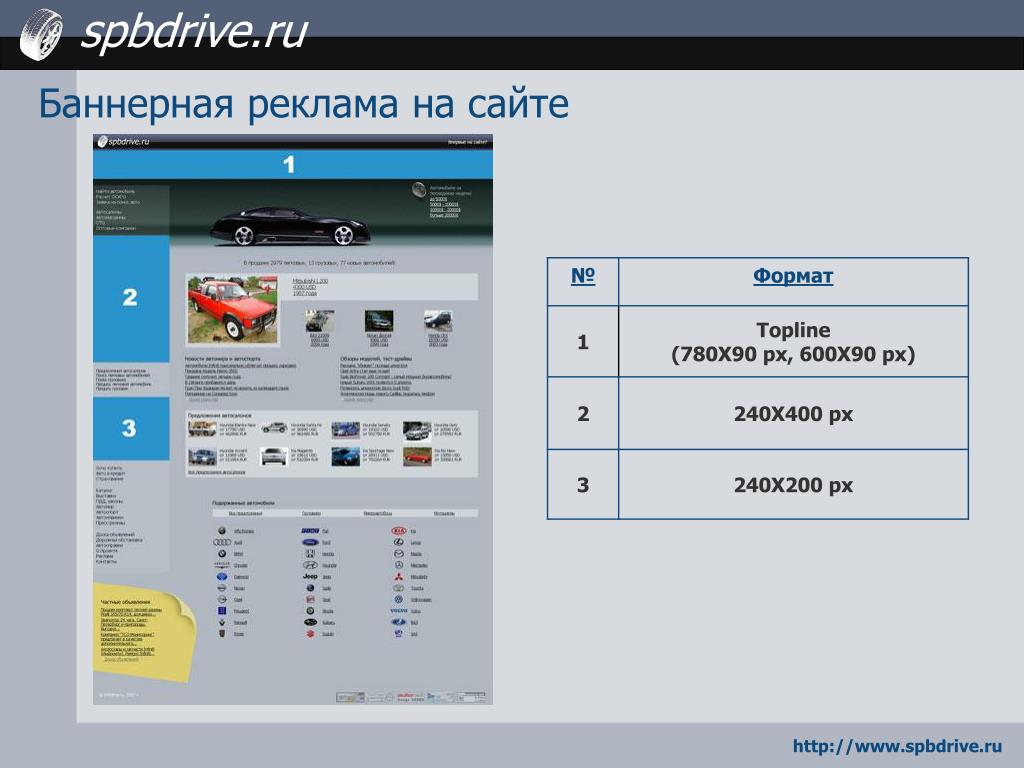Click the yellow sticky note 'Частные объявления'
1024x768 pixels.
[142, 632]
